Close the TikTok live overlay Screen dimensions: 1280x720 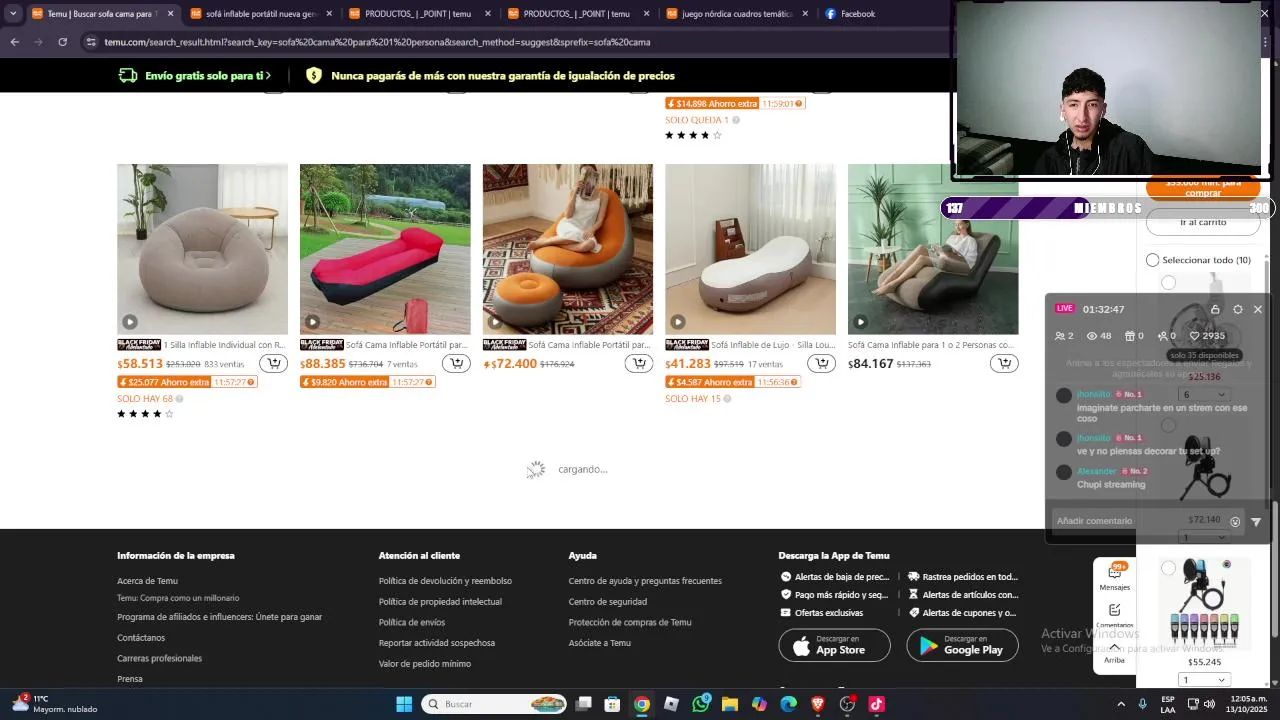coord(1258,309)
